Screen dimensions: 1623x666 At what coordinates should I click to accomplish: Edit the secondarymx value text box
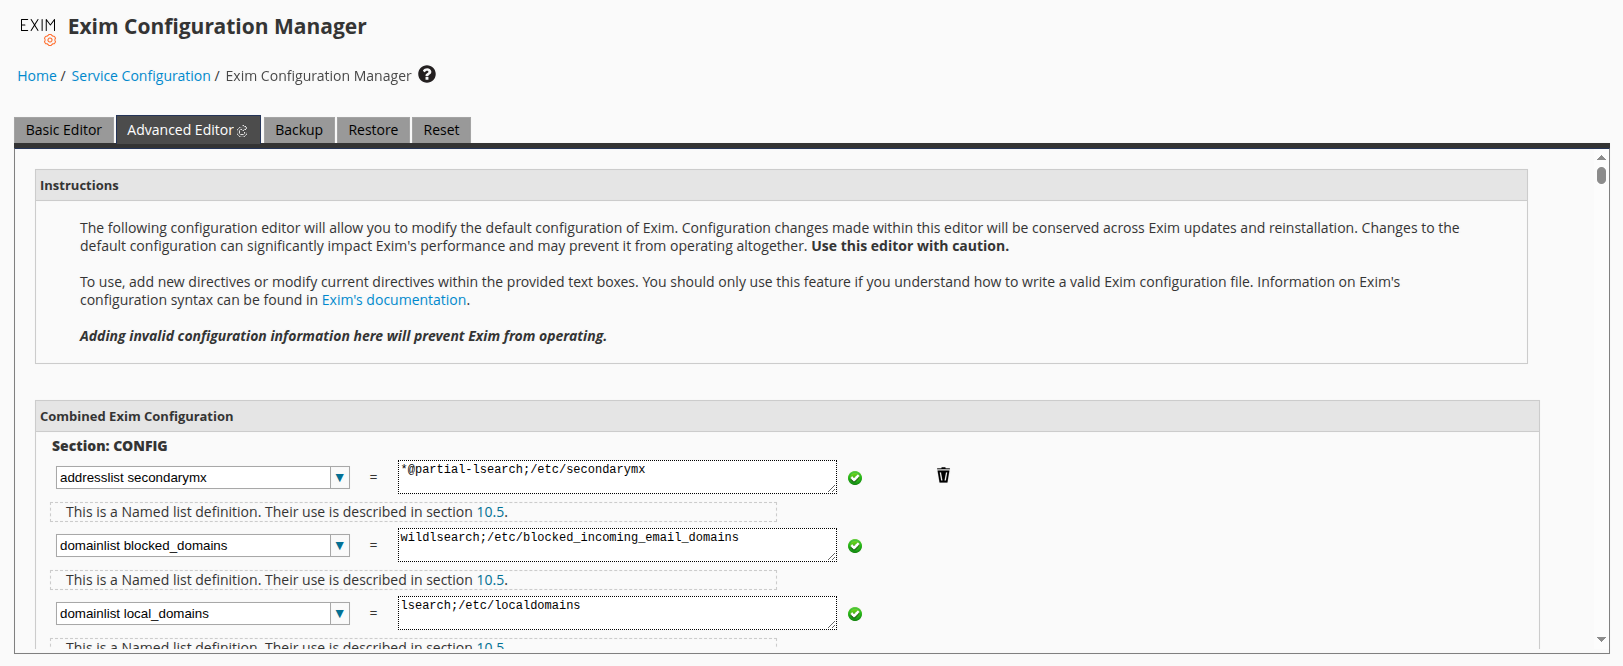pyautogui.click(x=617, y=477)
